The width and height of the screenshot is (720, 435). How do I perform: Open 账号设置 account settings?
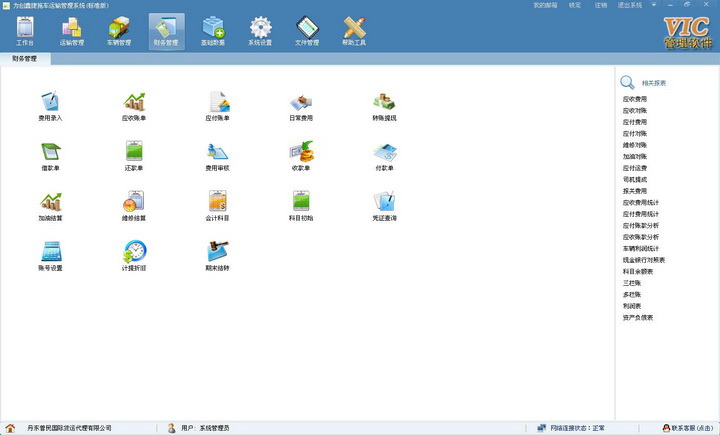click(x=50, y=256)
